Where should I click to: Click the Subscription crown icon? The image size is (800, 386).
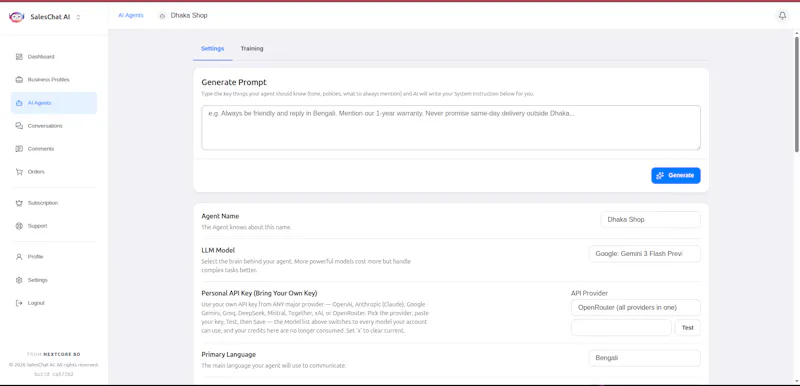[x=19, y=203]
